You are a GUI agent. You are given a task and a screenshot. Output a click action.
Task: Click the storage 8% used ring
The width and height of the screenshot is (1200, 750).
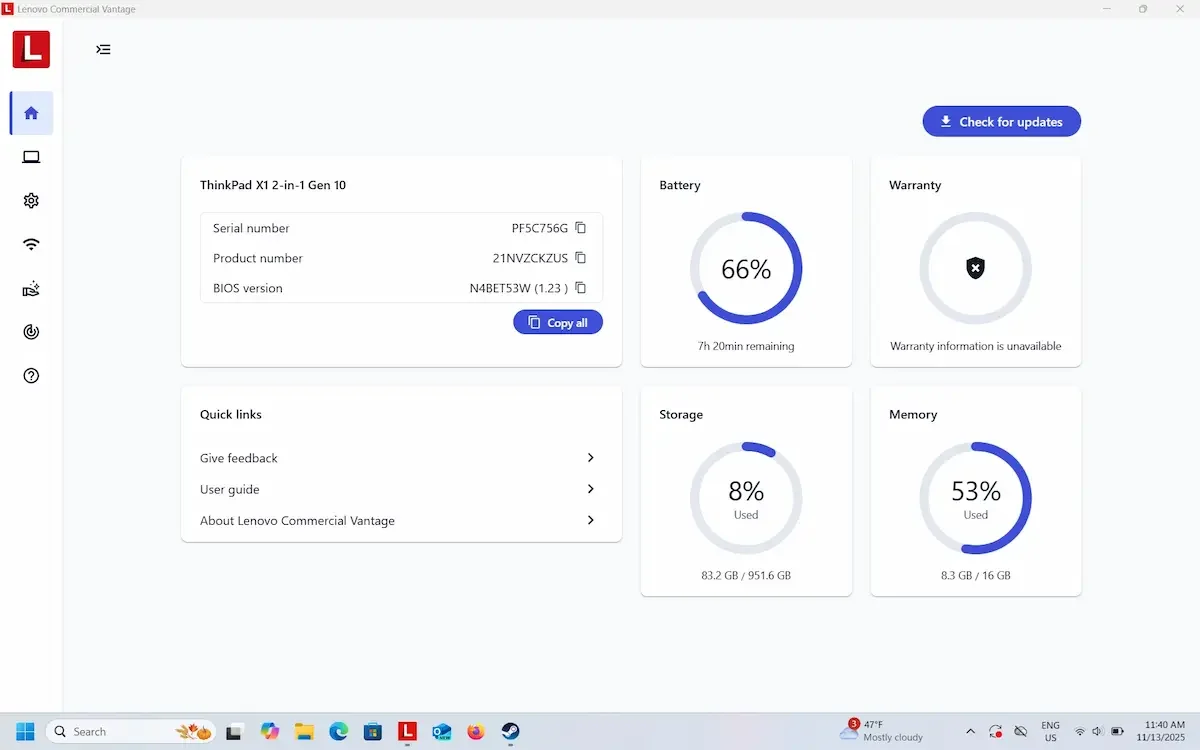tap(746, 498)
